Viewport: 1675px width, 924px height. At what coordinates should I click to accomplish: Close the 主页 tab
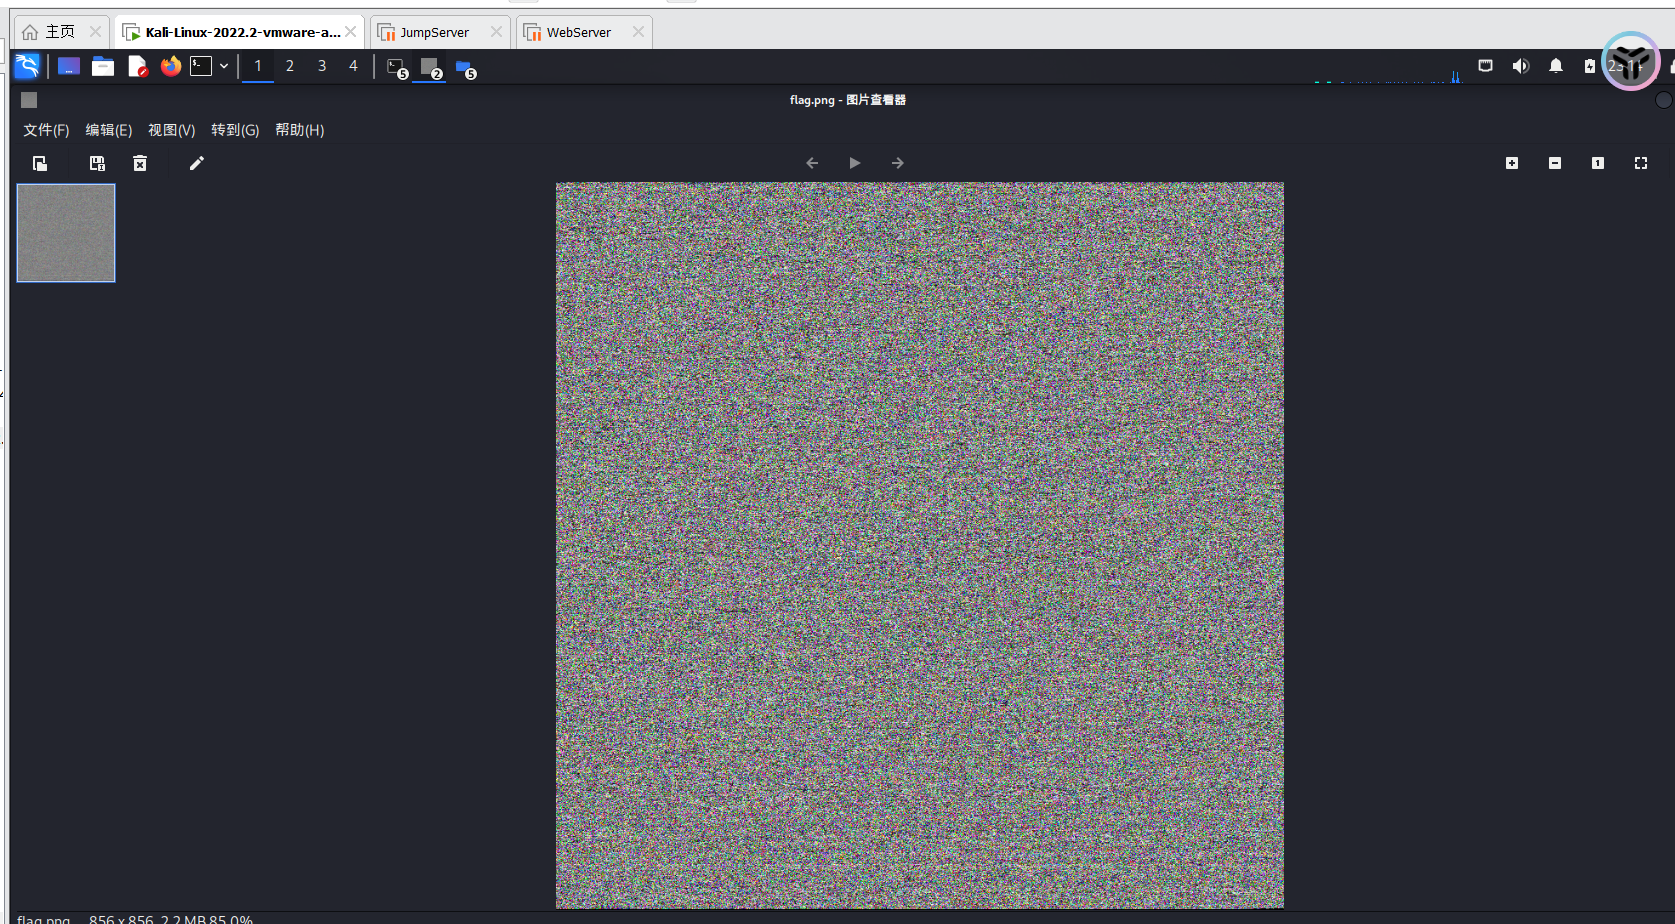pyautogui.click(x=95, y=32)
